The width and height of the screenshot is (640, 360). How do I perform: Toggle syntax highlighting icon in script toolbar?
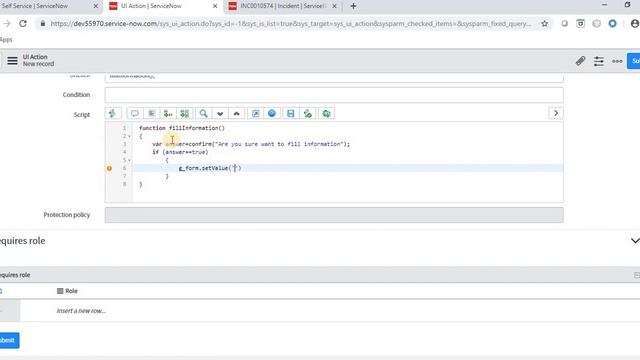(x=113, y=113)
